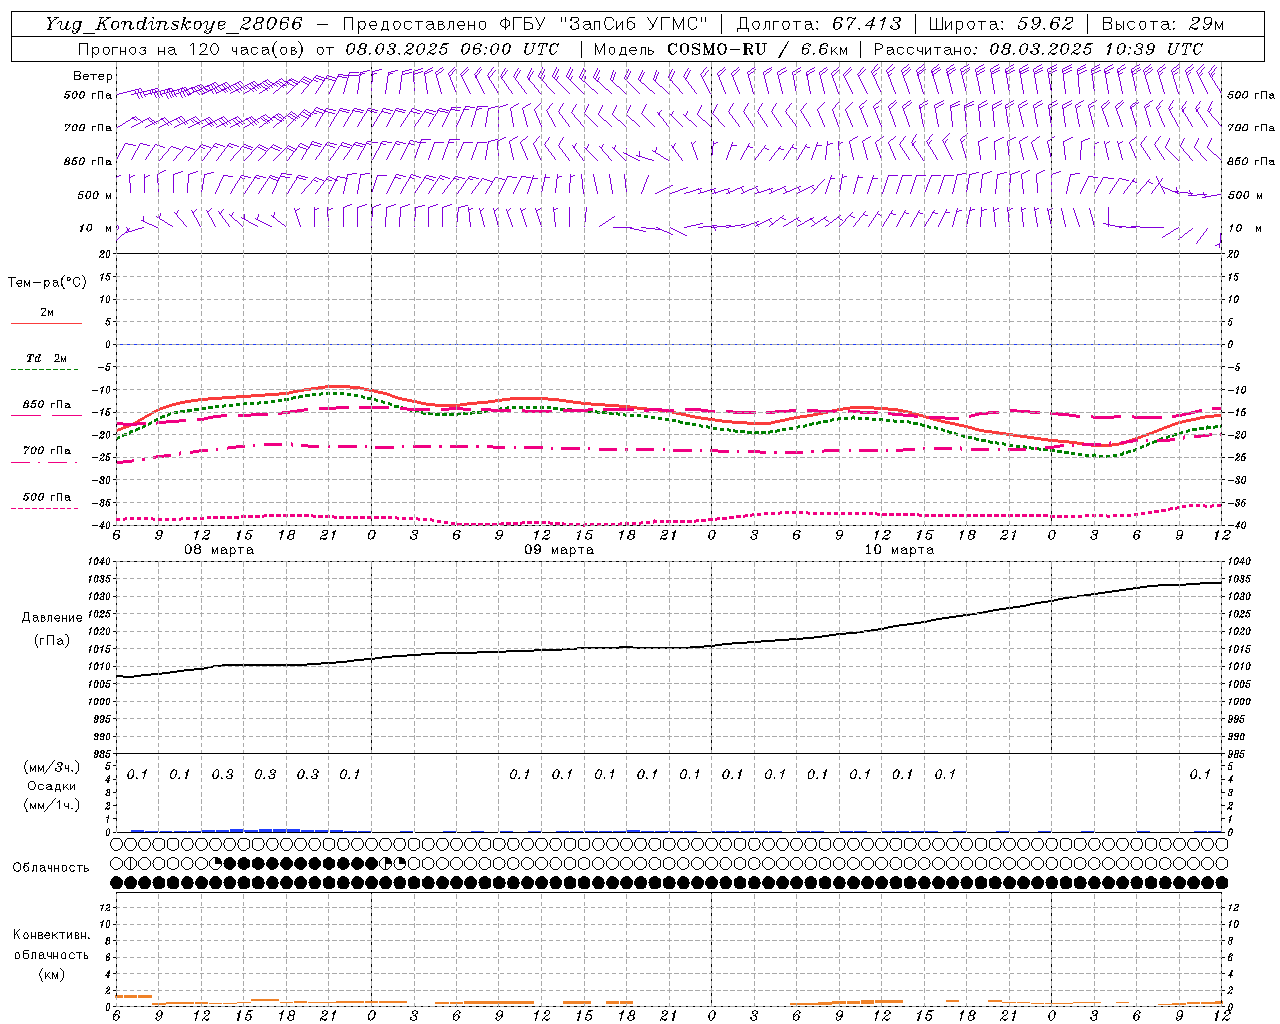Click the Осадки panel label
The width and height of the screenshot is (1280, 1024).
52,786
